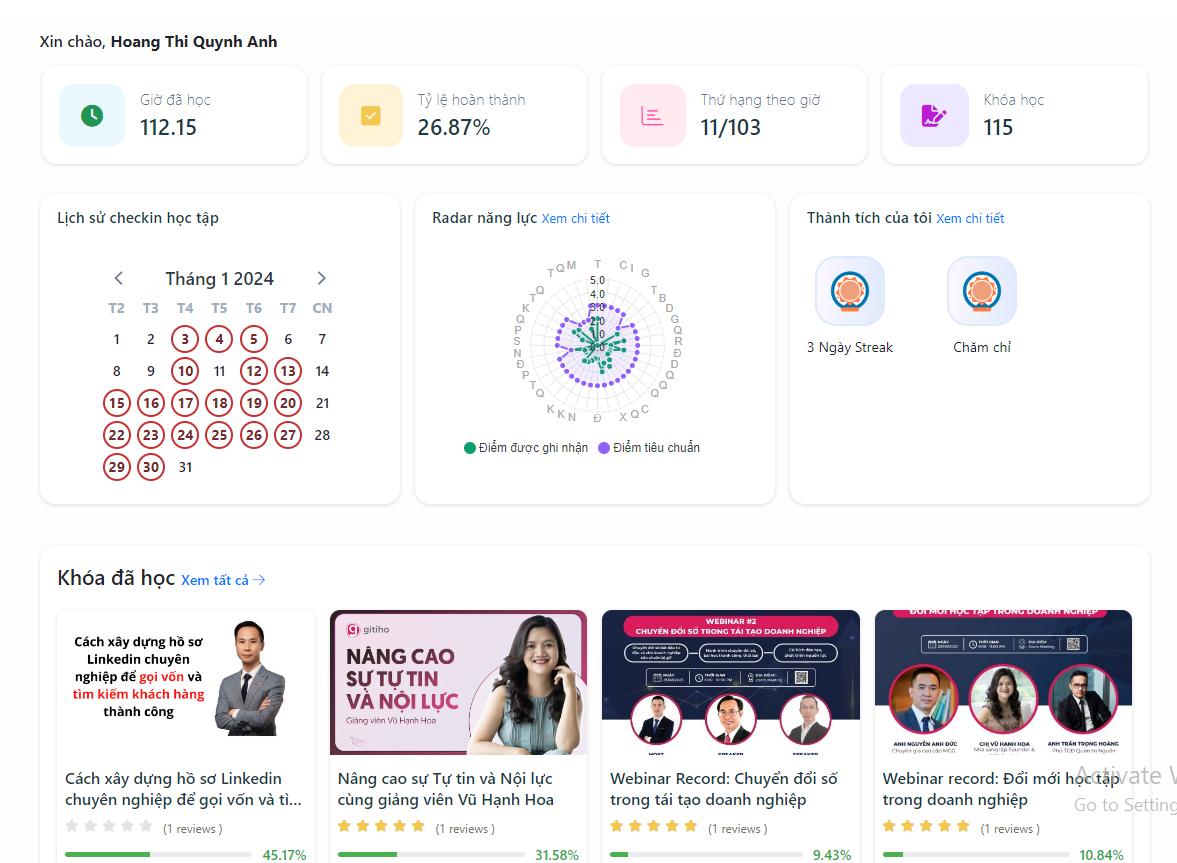The height and width of the screenshot is (863, 1177).
Task: Select day 17 on the checkin calendar
Action: 185,403
